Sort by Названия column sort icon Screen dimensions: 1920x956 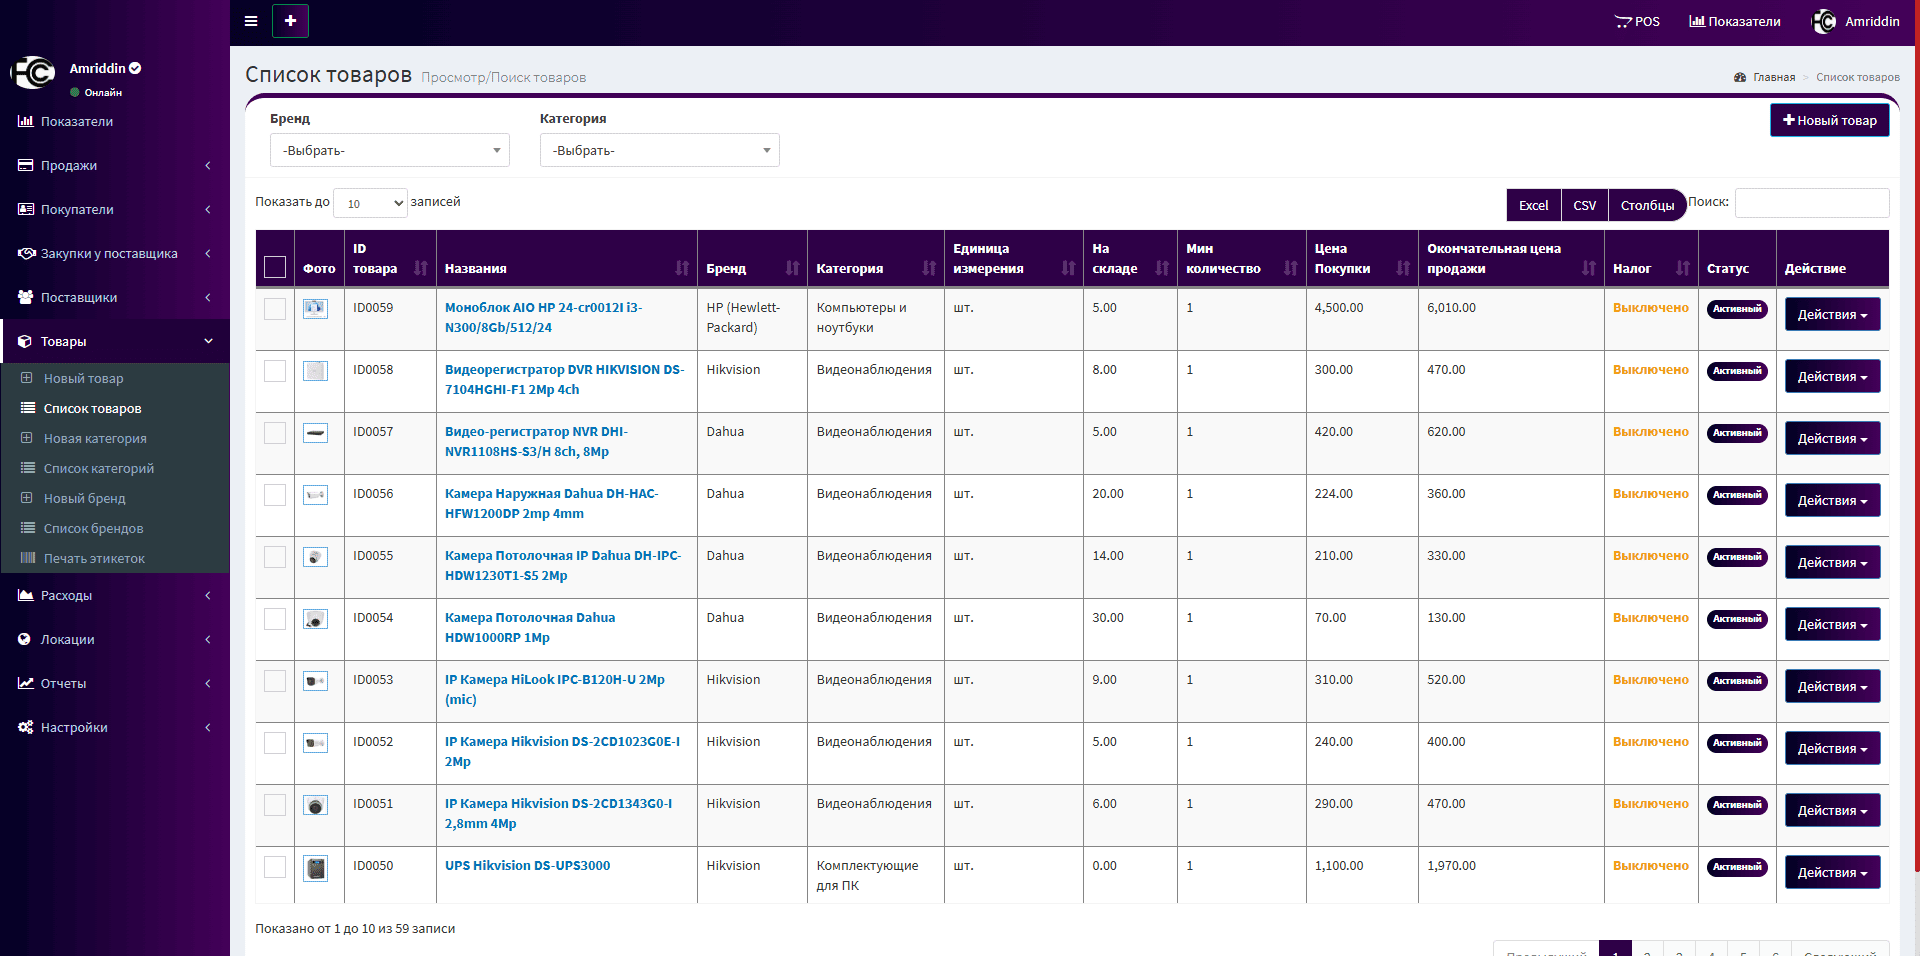coord(682,268)
